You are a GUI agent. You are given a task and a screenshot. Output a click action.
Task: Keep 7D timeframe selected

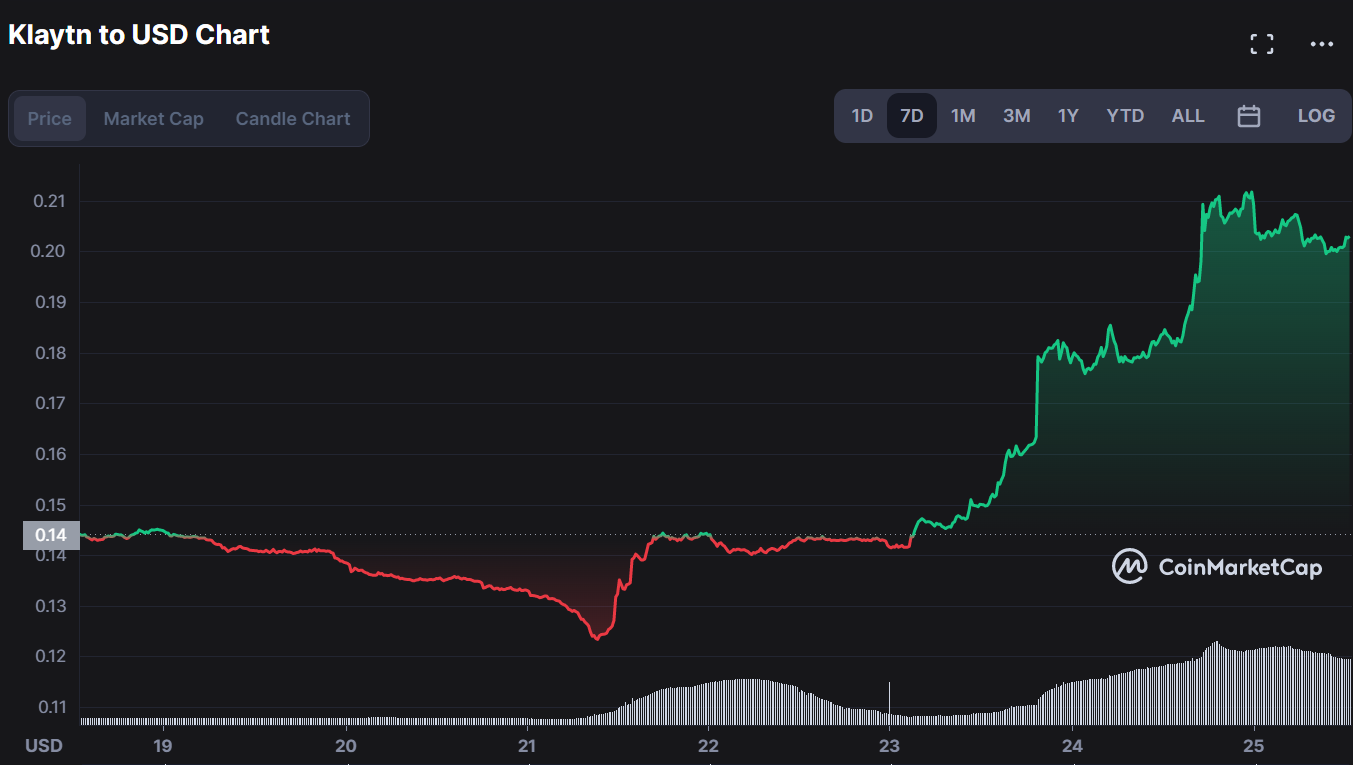[x=911, y=116]
